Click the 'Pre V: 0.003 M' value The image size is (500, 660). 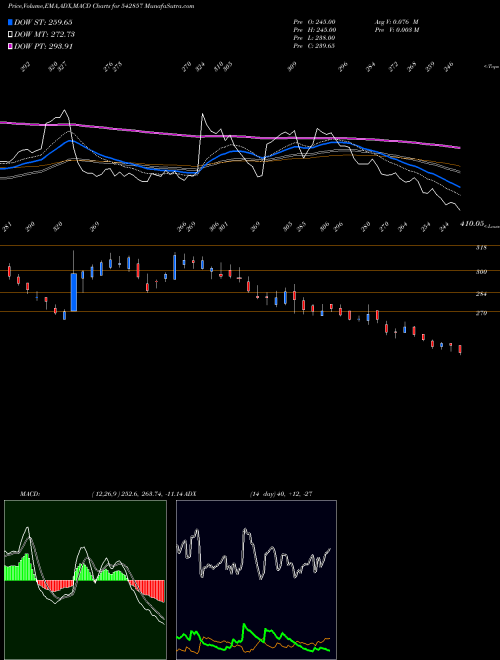pos(397,30)
